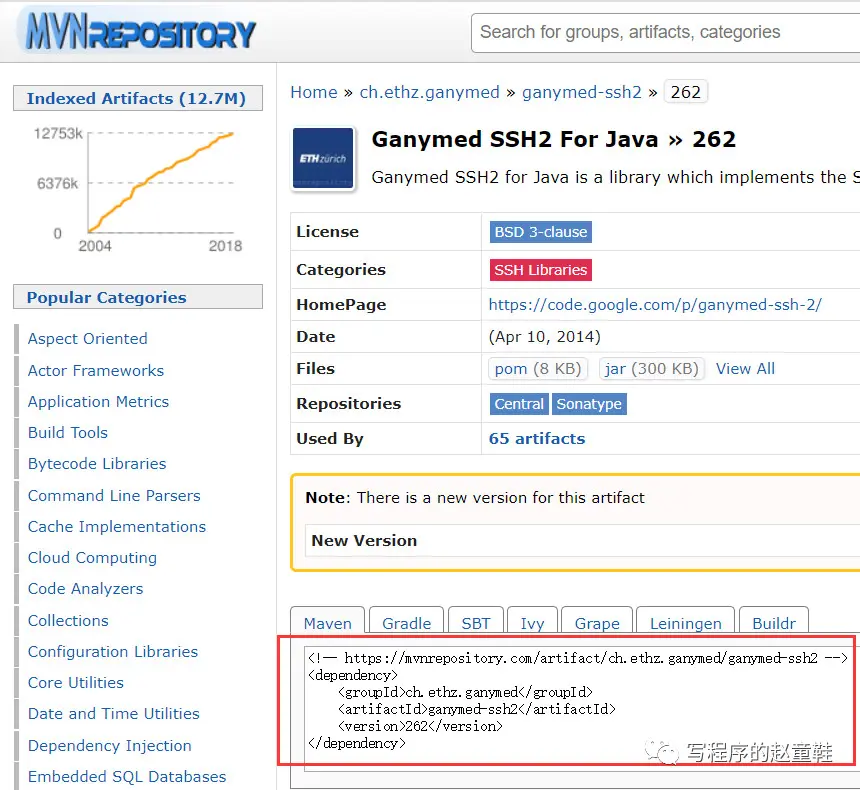Viewport: 860px width, 790px height.
Task: Click the 262 version breadcrumb badge
Action: [x=686, y=92]
